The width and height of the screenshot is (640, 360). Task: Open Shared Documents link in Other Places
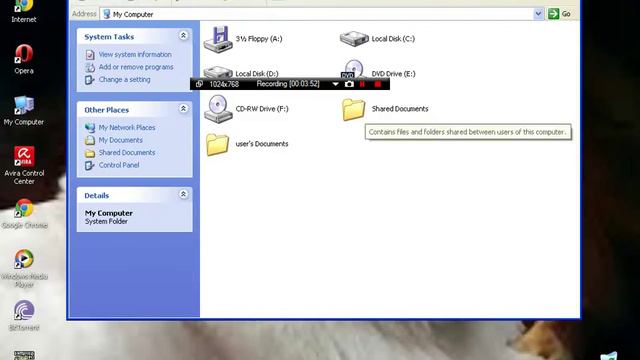tap(127, 153)
